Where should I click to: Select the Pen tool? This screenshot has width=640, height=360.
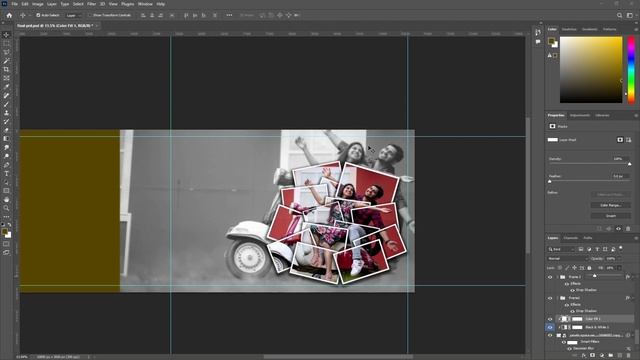[x=6, y=165]
